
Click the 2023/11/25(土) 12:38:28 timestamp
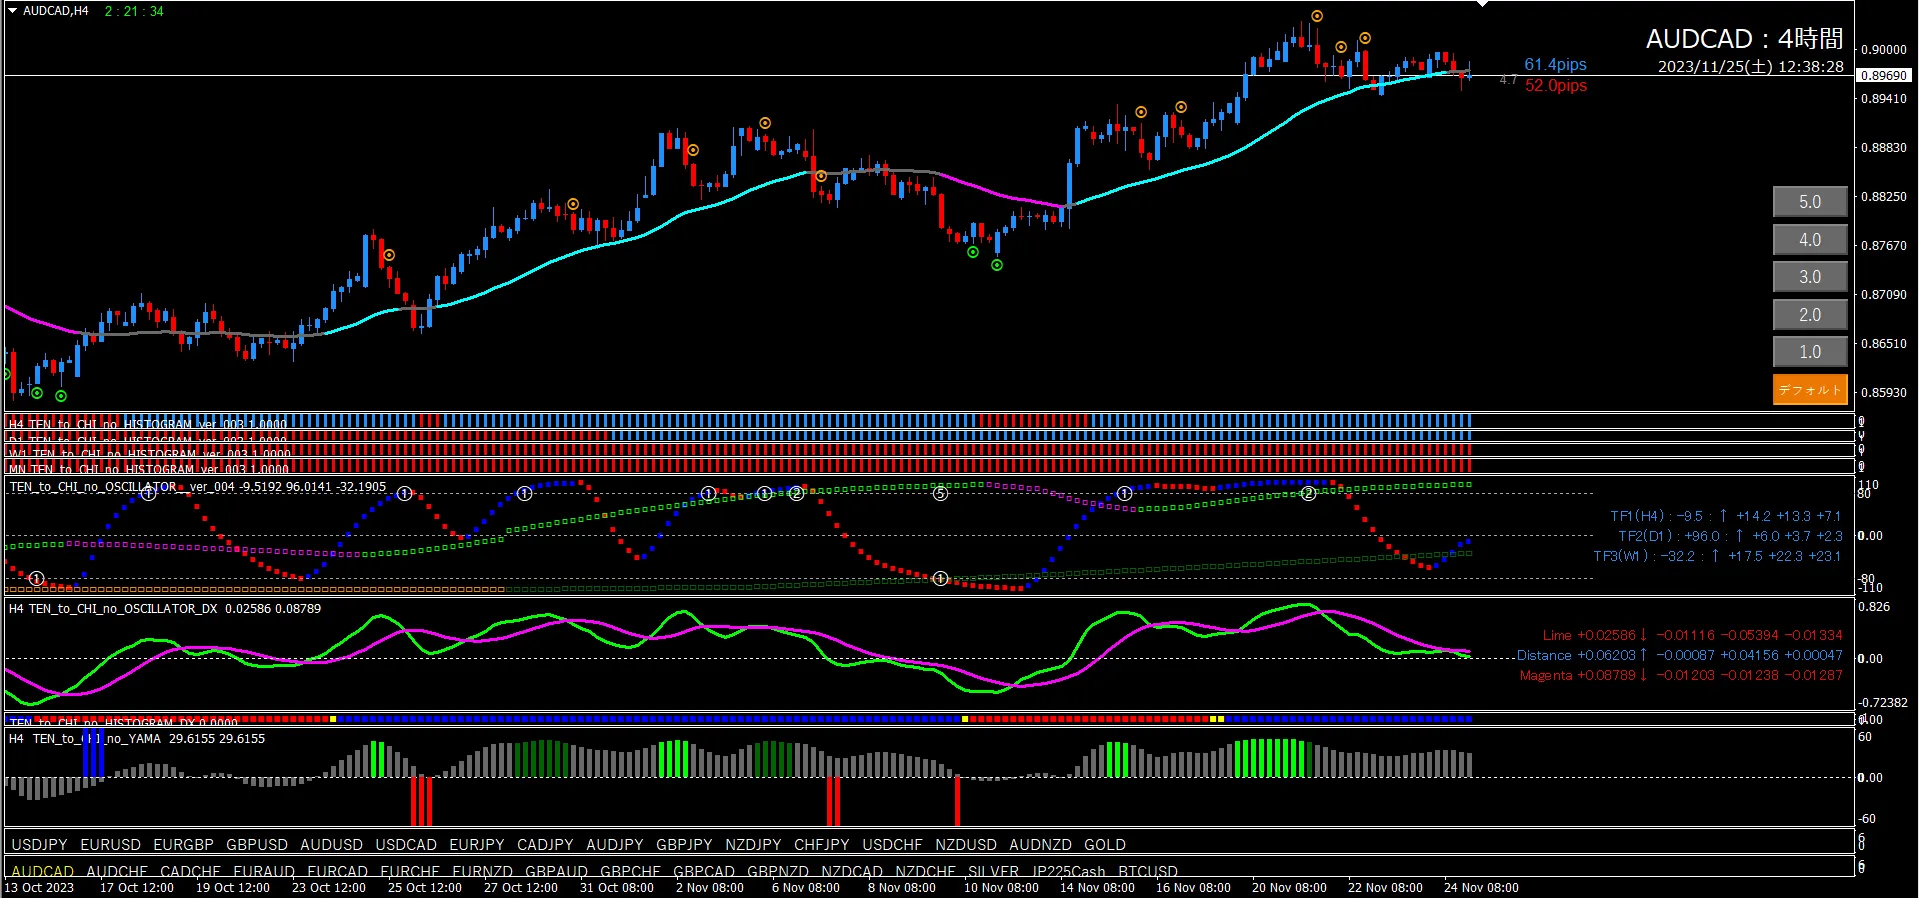pyautogui.click(x=1751, y=67)
